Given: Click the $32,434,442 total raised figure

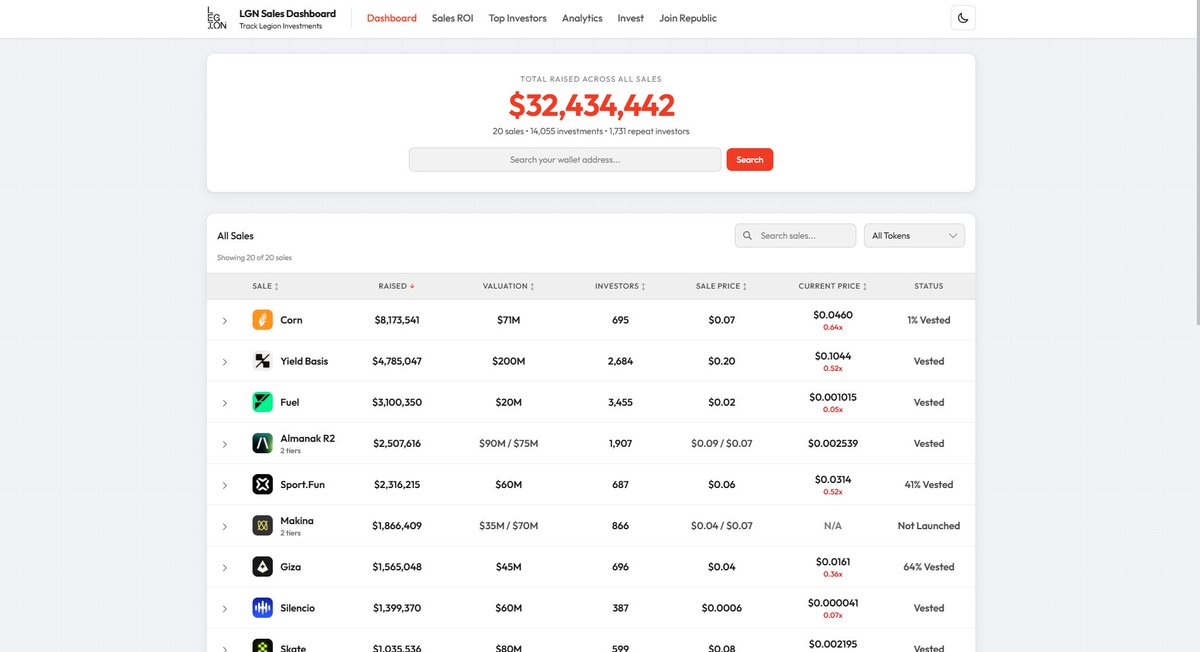Looking at the screenshot, I should tap(591, 104).
